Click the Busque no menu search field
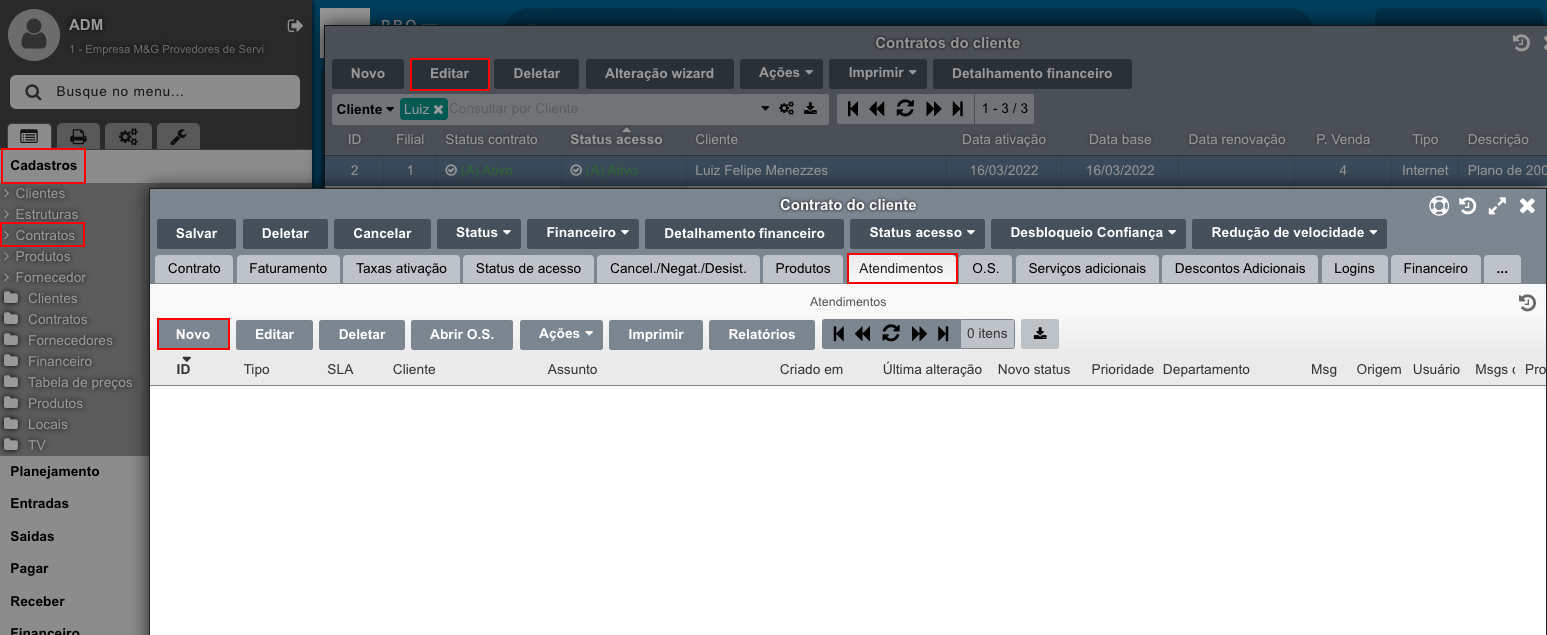The image size is (1547, 635). [x=155, y=92]
